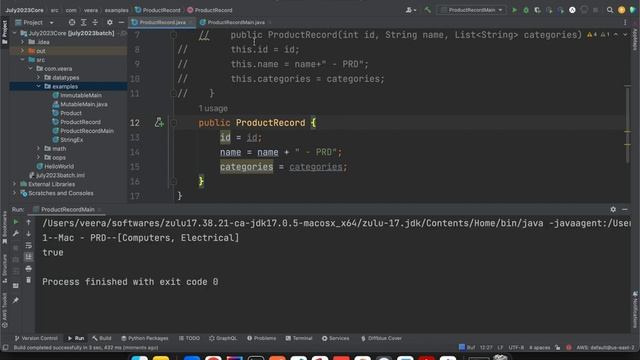Expand the datatypes package
This screenshot has height=360, width=640.
[38, 78]
